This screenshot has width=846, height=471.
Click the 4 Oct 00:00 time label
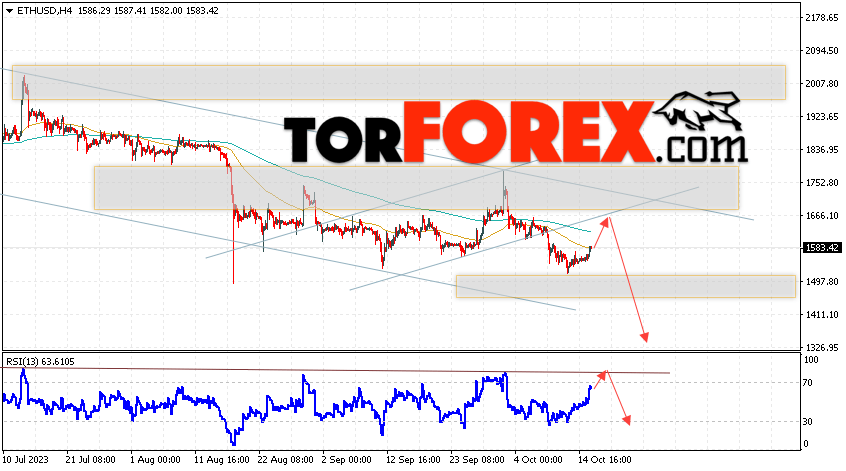pyautogui.click(x=538, y=460)
